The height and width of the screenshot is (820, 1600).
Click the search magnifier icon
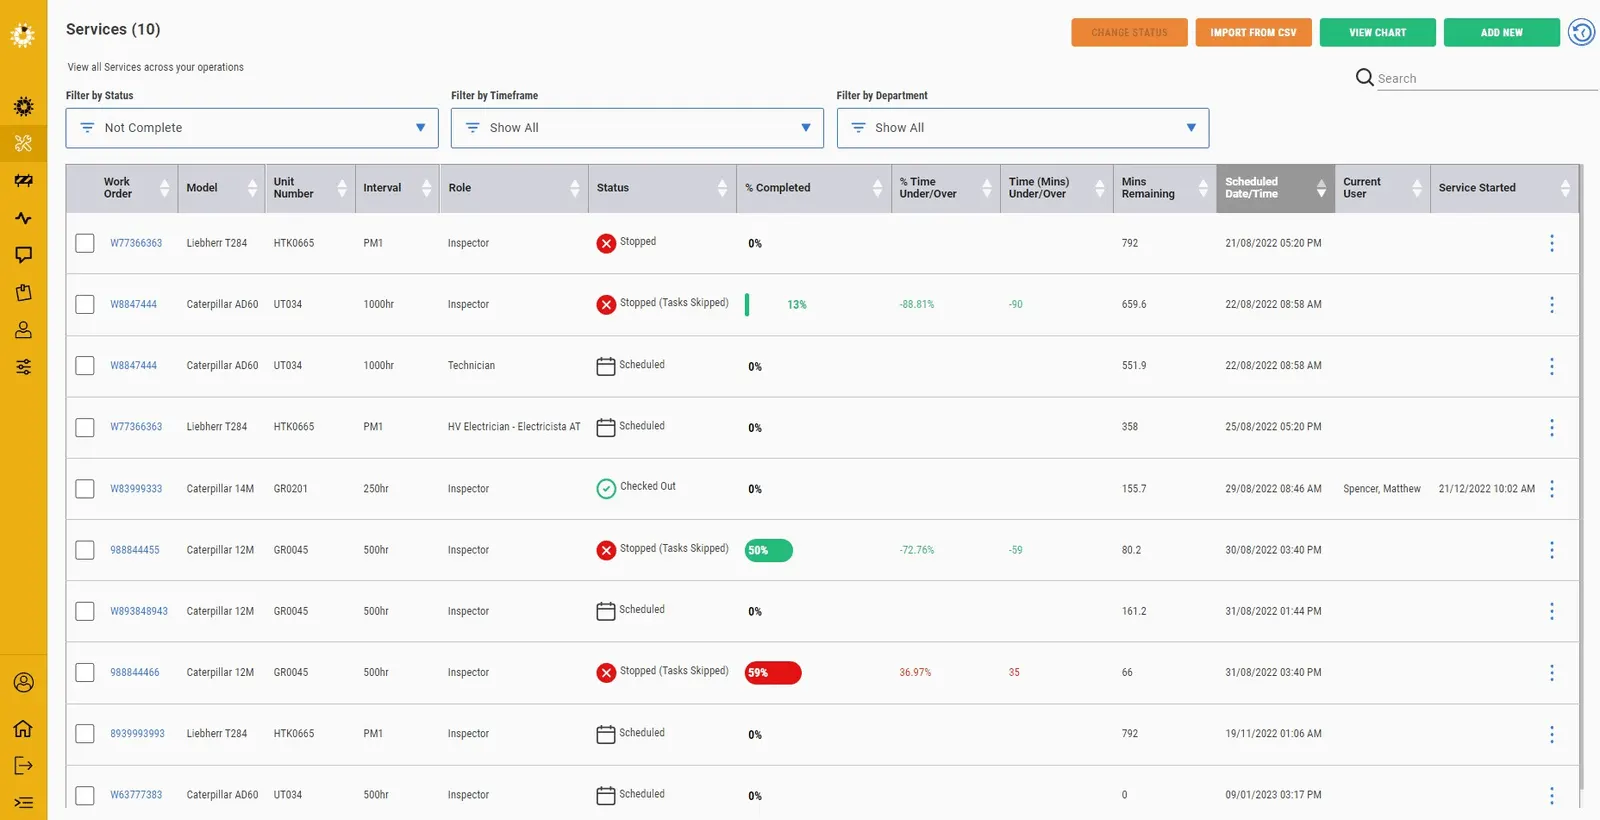[x=1364, y=77]
